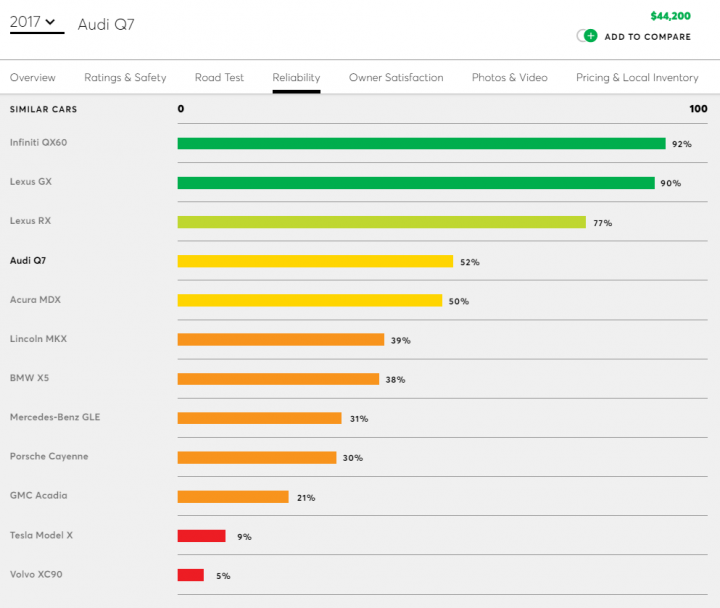
Task: Open the Lexus RX car link
Action: click(30, 220)
